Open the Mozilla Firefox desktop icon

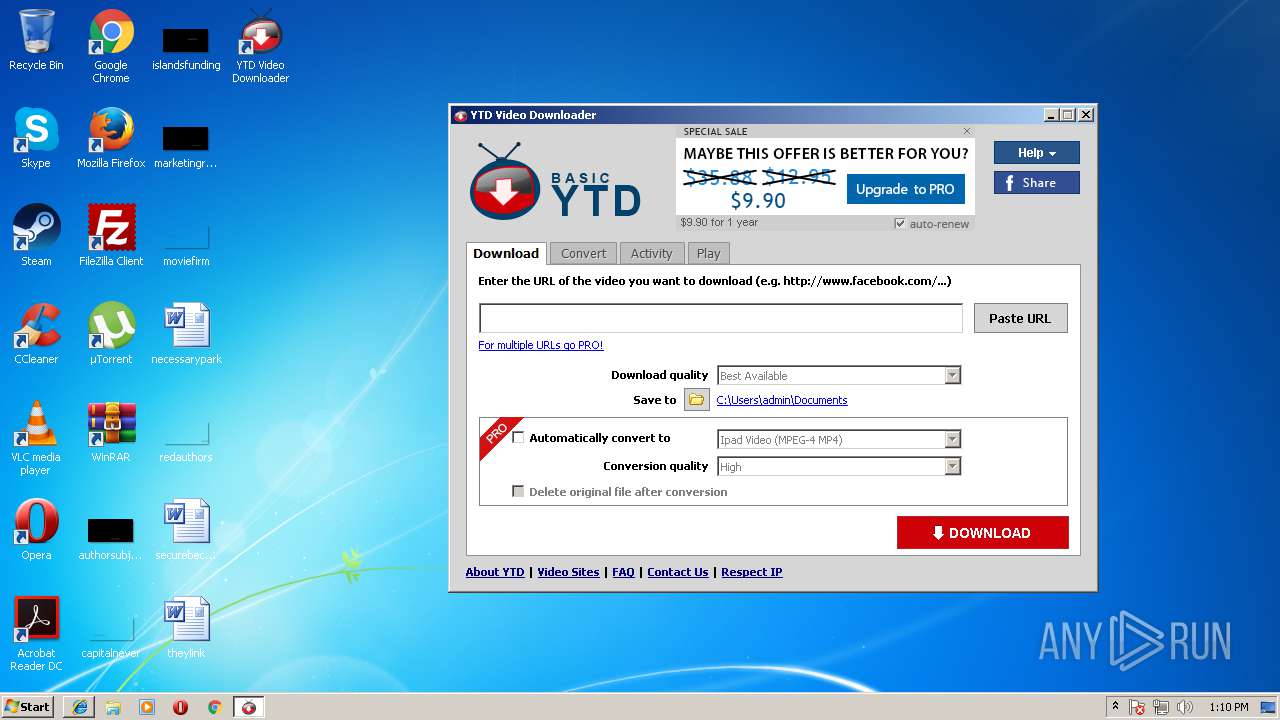pos(111,138)
